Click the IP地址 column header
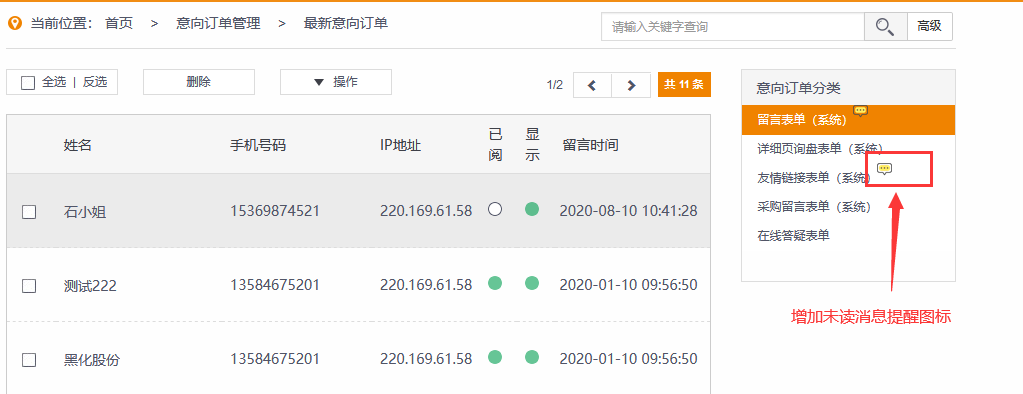Image resolution: width=1023 pixels, height=394 pixels. pyautogui.click(x=401, y=145)
